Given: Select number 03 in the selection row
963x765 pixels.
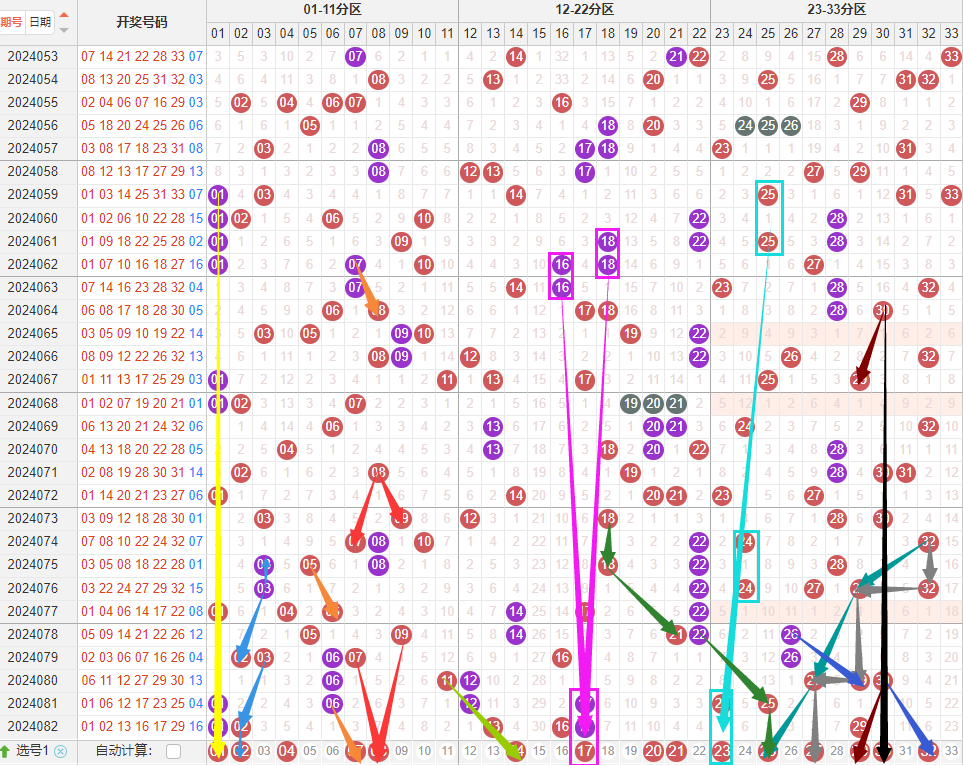Looking at the screenshot, I should [x=264, y=751].
